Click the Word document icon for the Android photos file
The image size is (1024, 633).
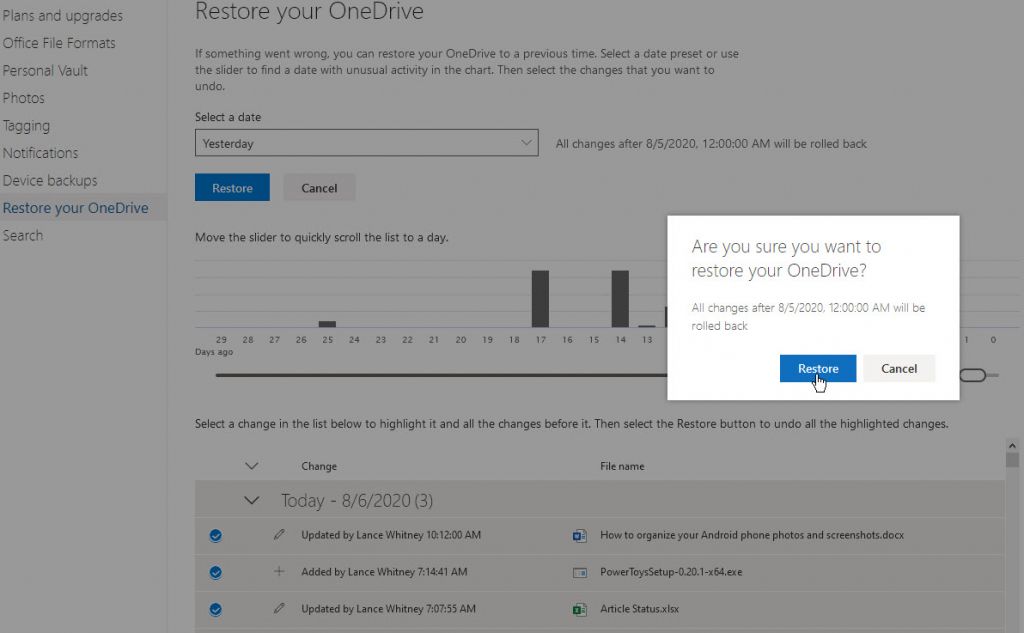pos(580,535)
